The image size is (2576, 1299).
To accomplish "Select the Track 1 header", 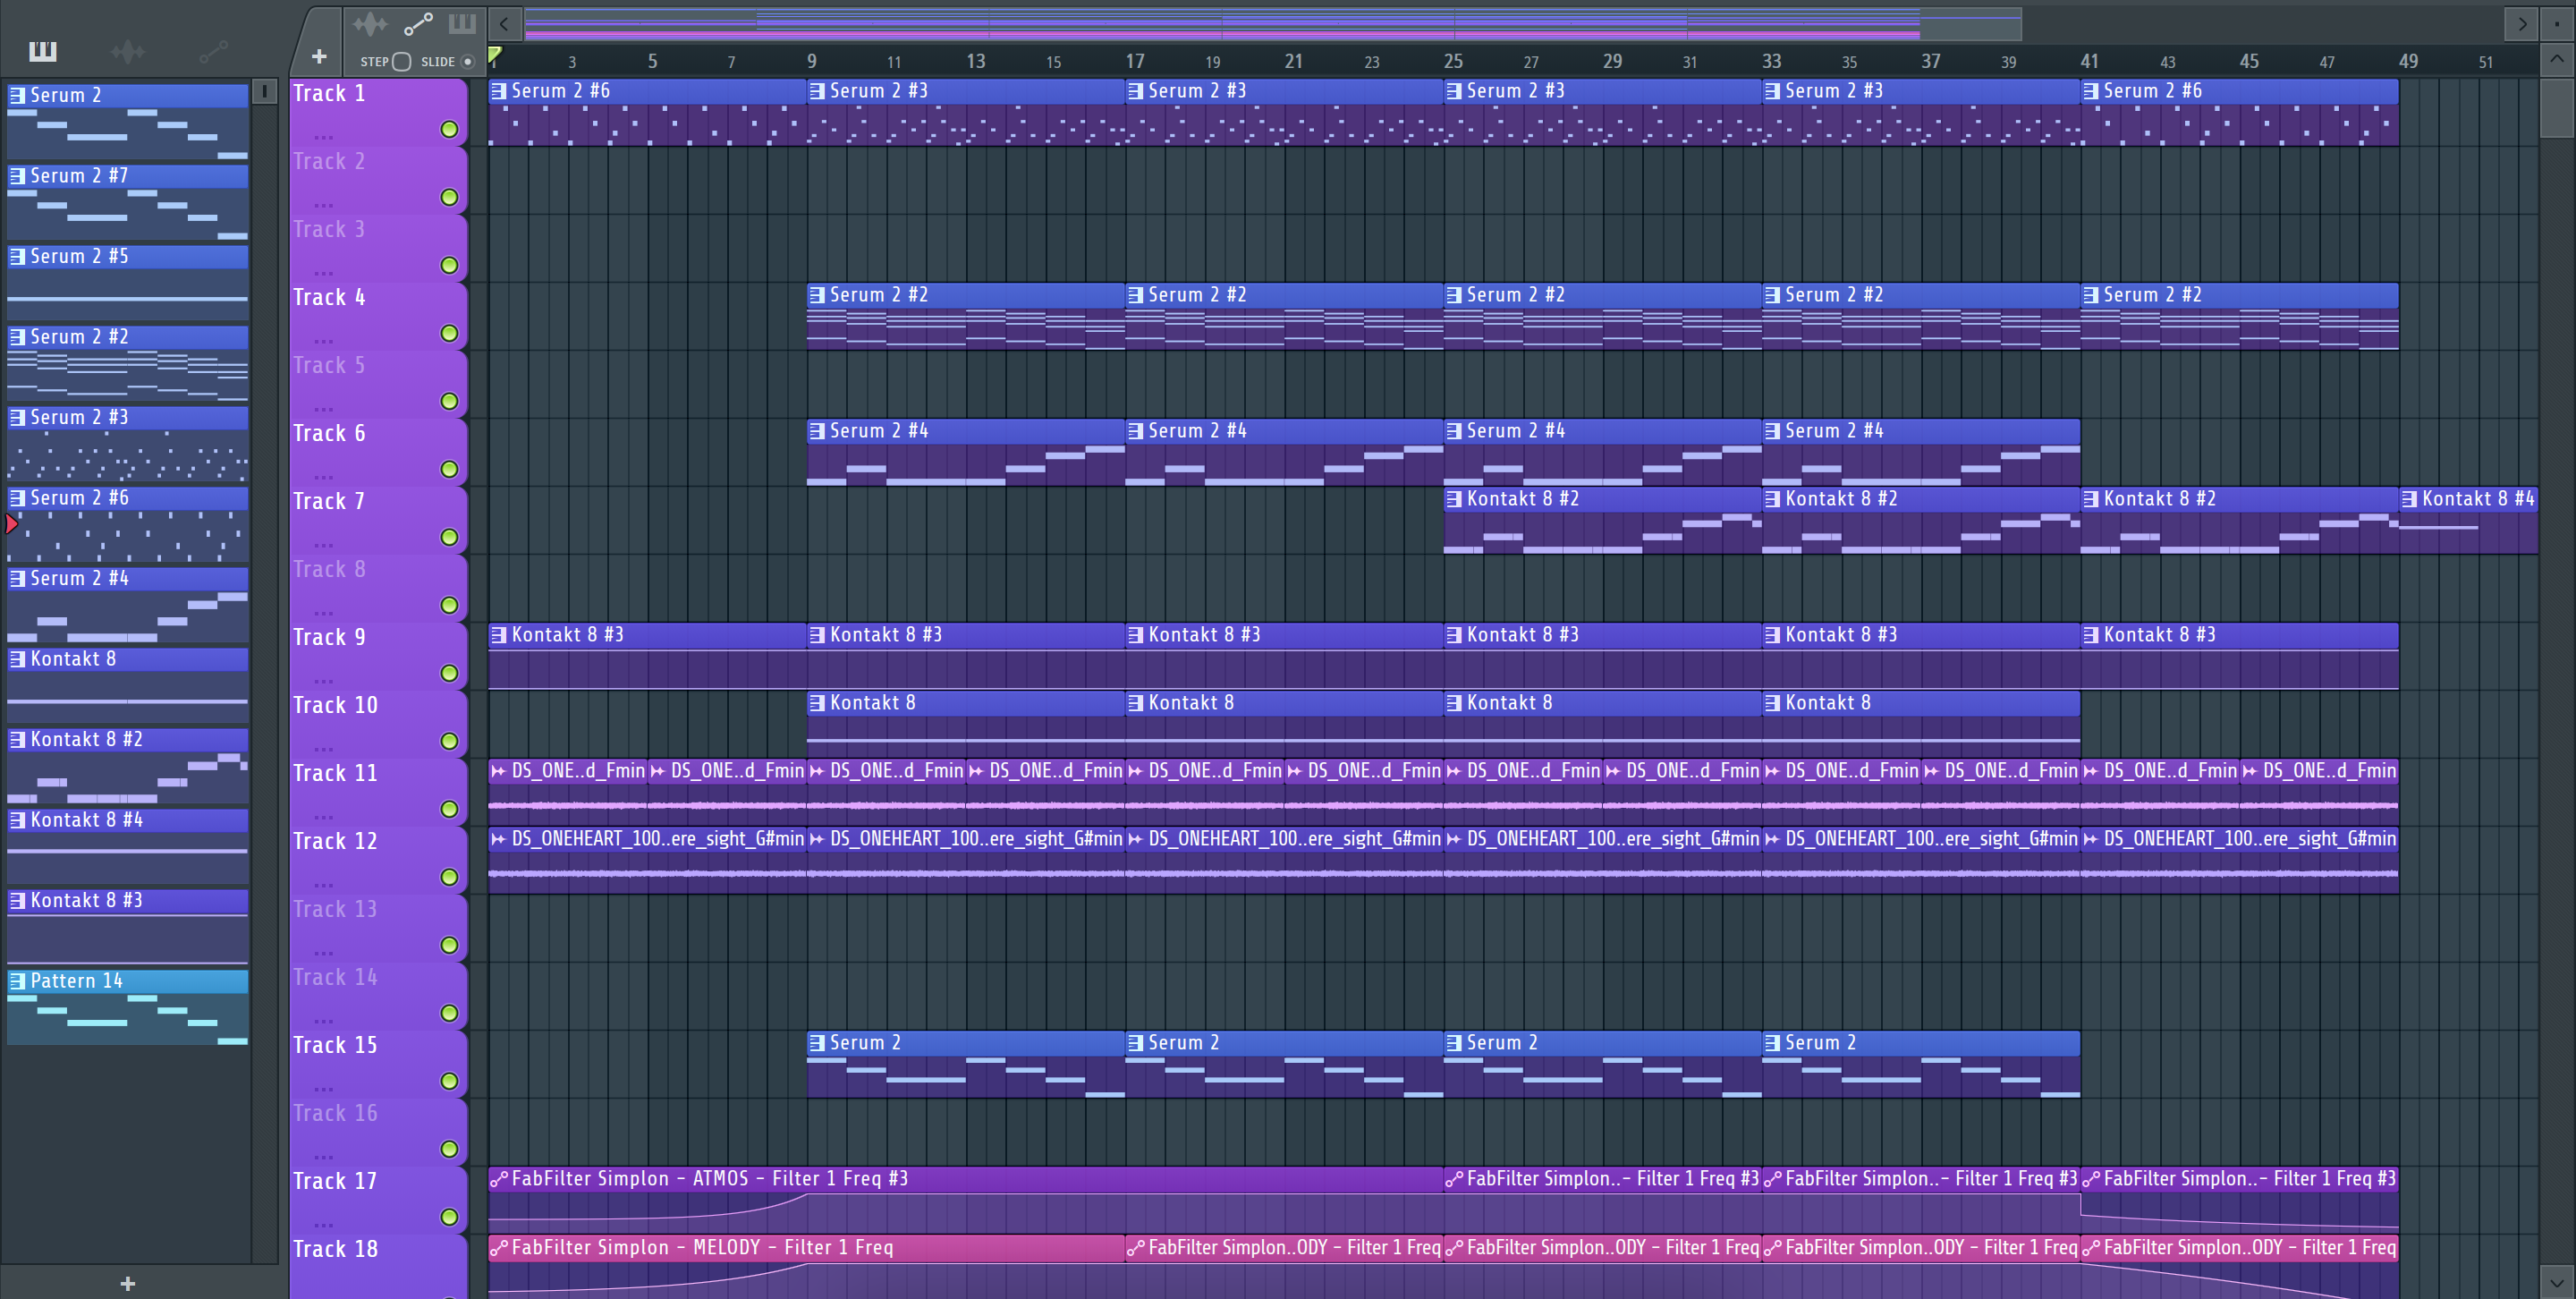I will [x=379, y=112].
